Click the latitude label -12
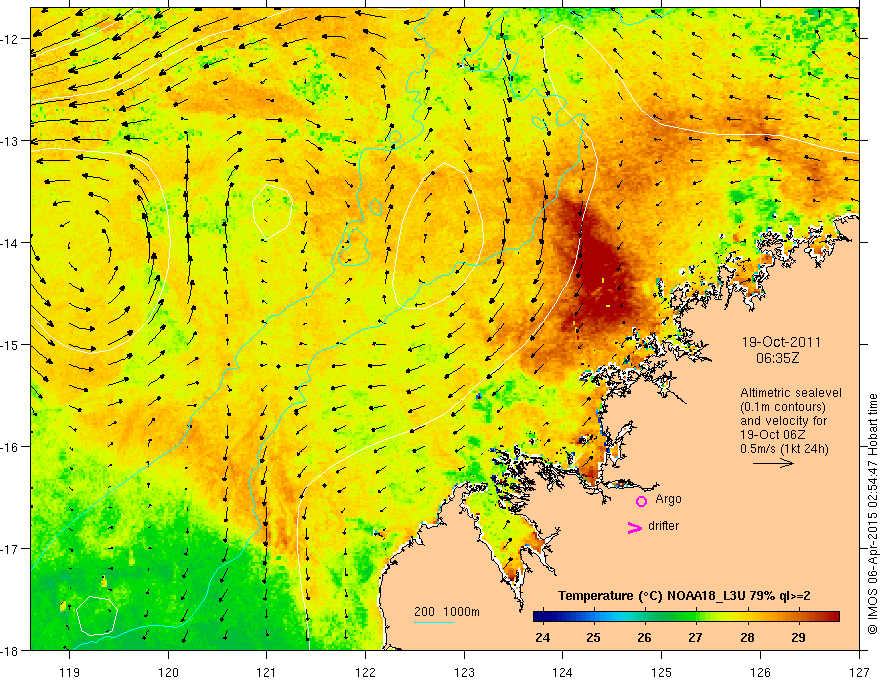Image resolution: width=880 pixels, height=680 pixels. click(x=11, y=39)
